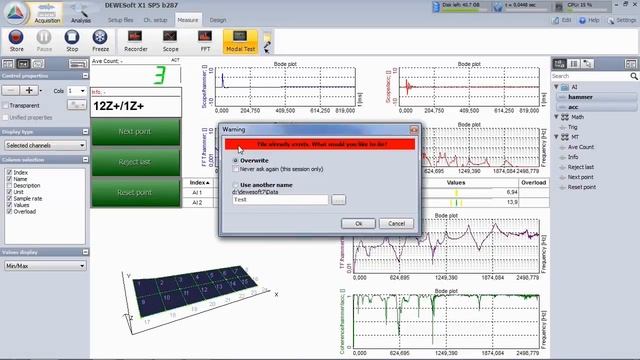Open the FFT display
The width and height of the screenshot is (640, 360).
pos(205,41)
